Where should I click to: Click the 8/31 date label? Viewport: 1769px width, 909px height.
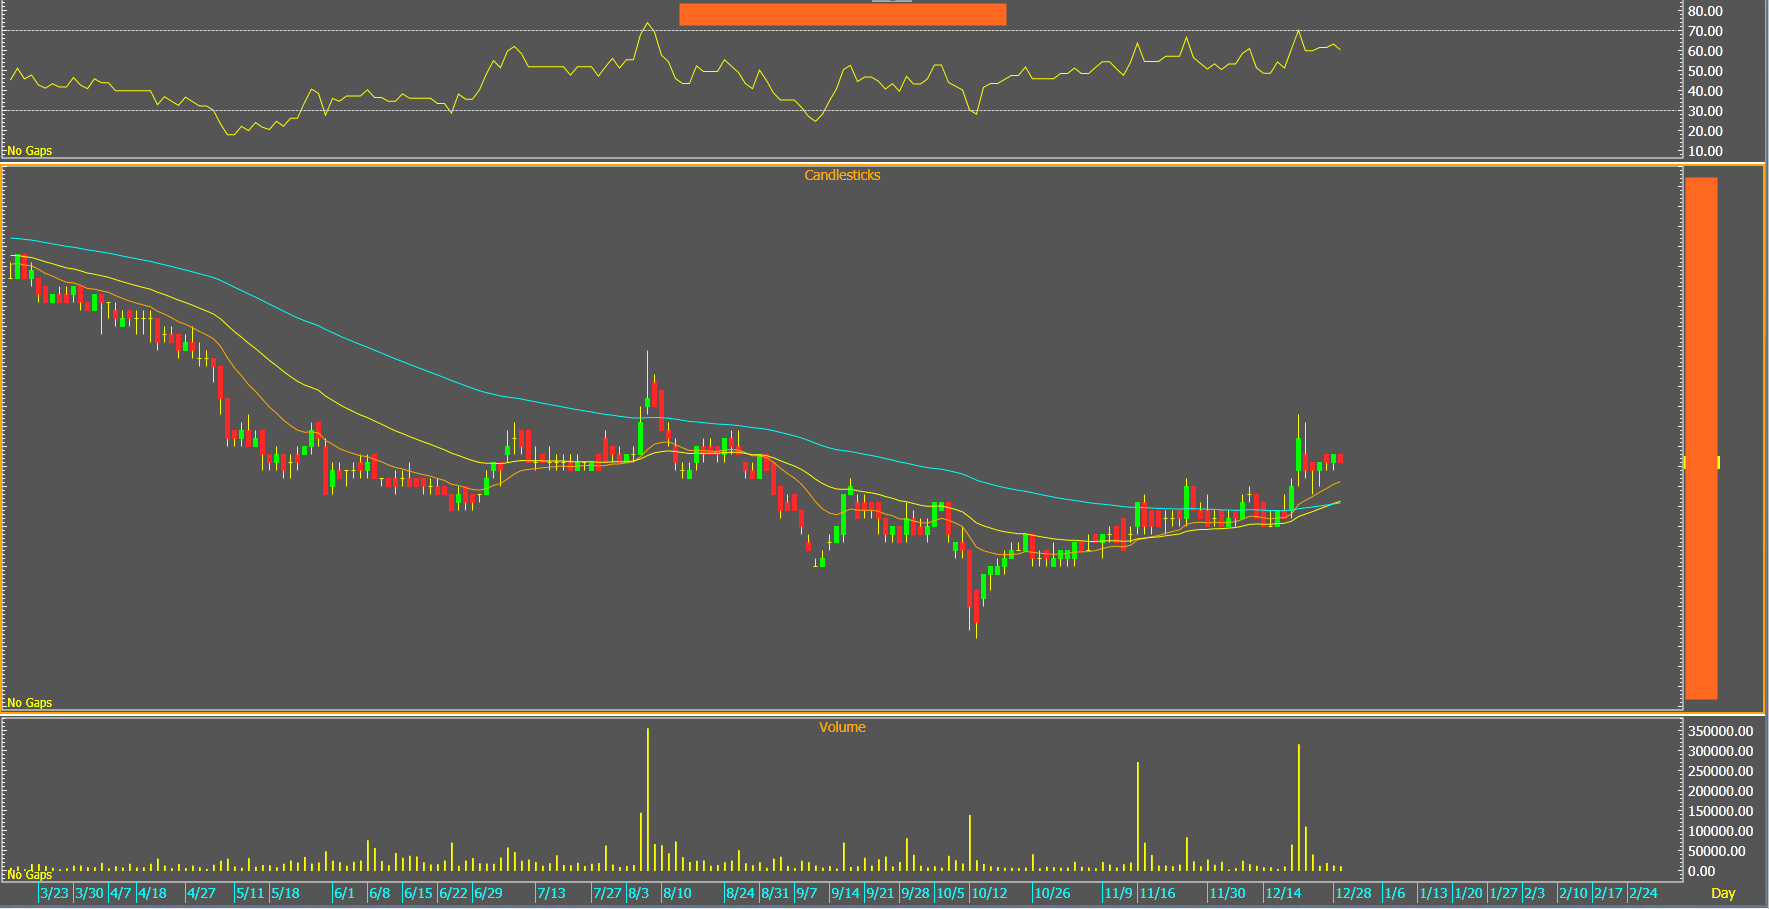[775, 893]
